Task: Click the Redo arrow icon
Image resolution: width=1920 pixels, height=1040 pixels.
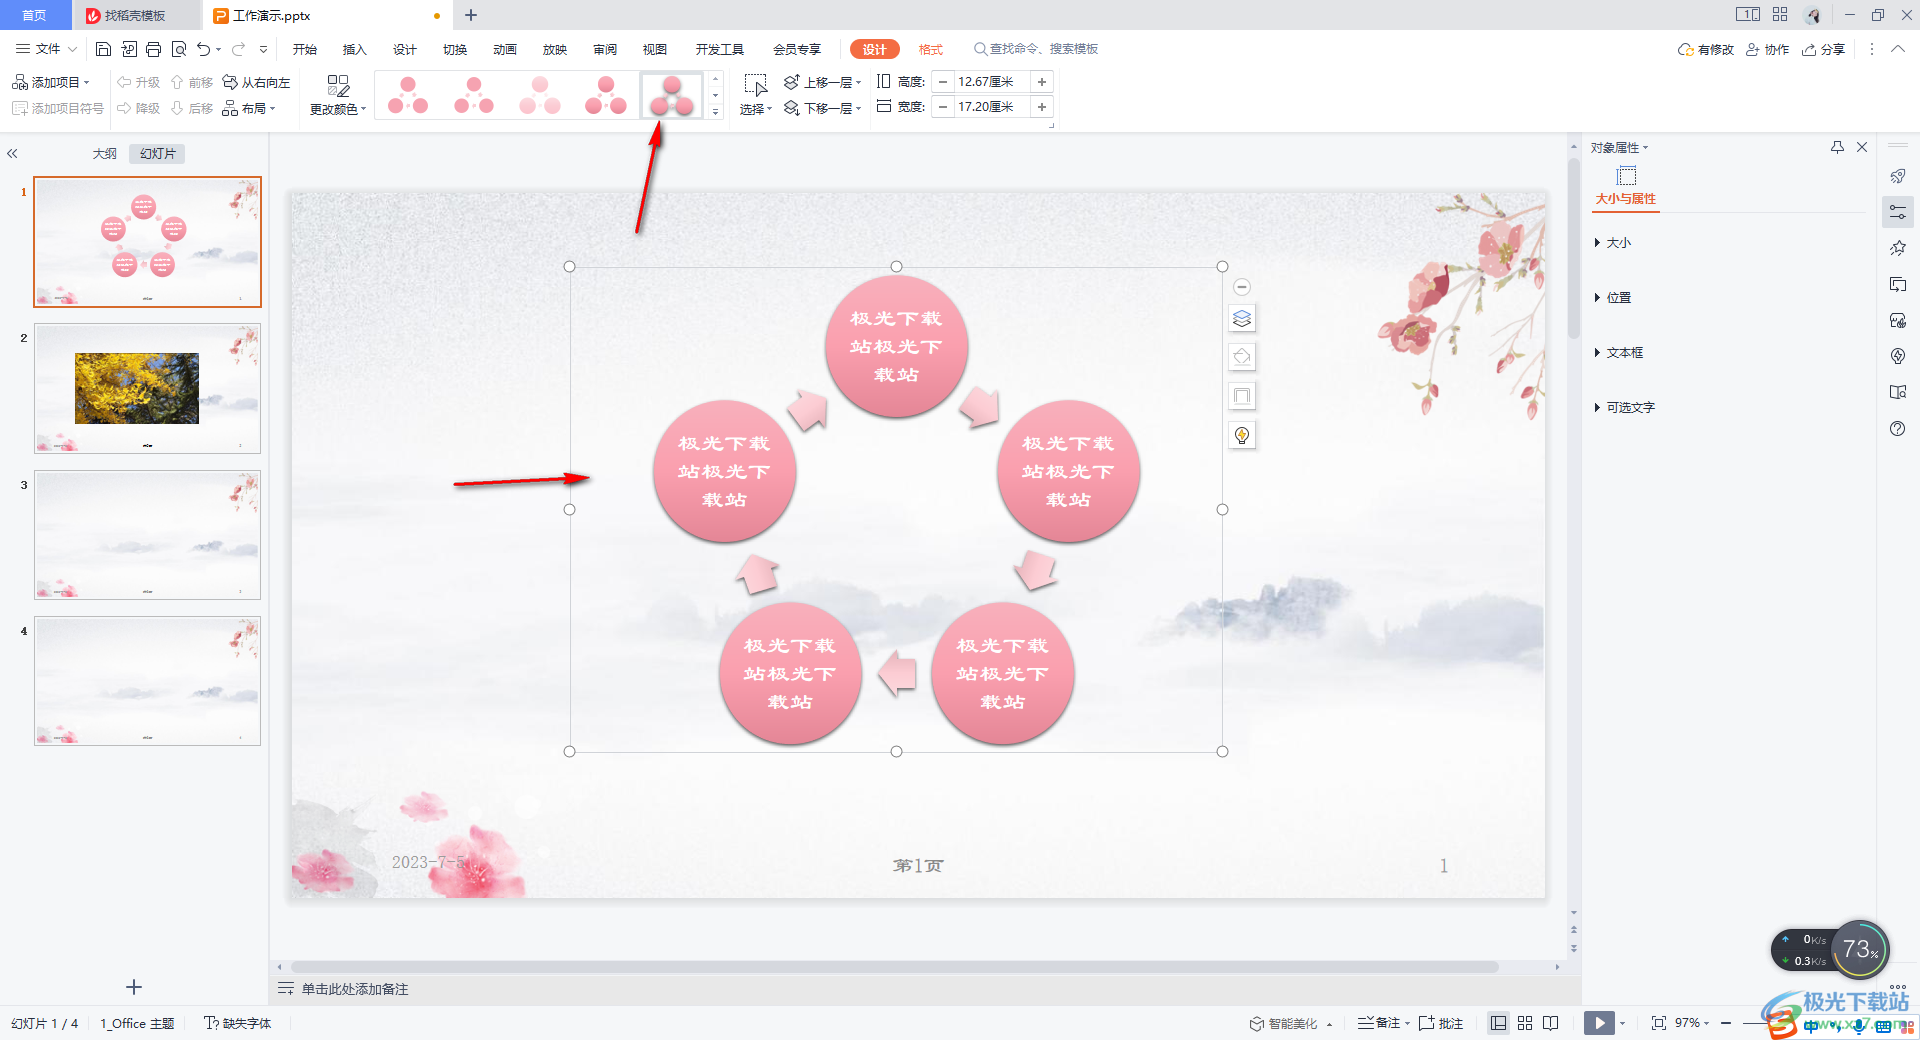Action: (238, 49)
